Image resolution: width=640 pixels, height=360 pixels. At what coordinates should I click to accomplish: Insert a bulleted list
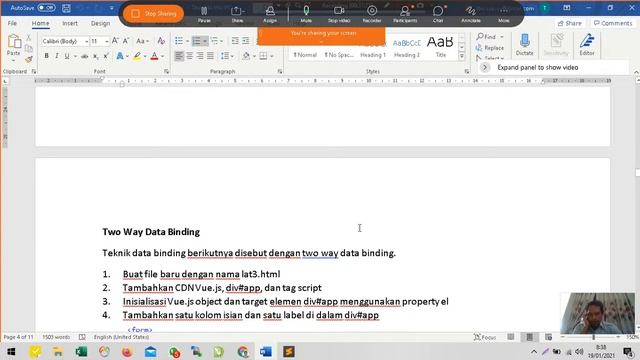[x=179, y=41]
